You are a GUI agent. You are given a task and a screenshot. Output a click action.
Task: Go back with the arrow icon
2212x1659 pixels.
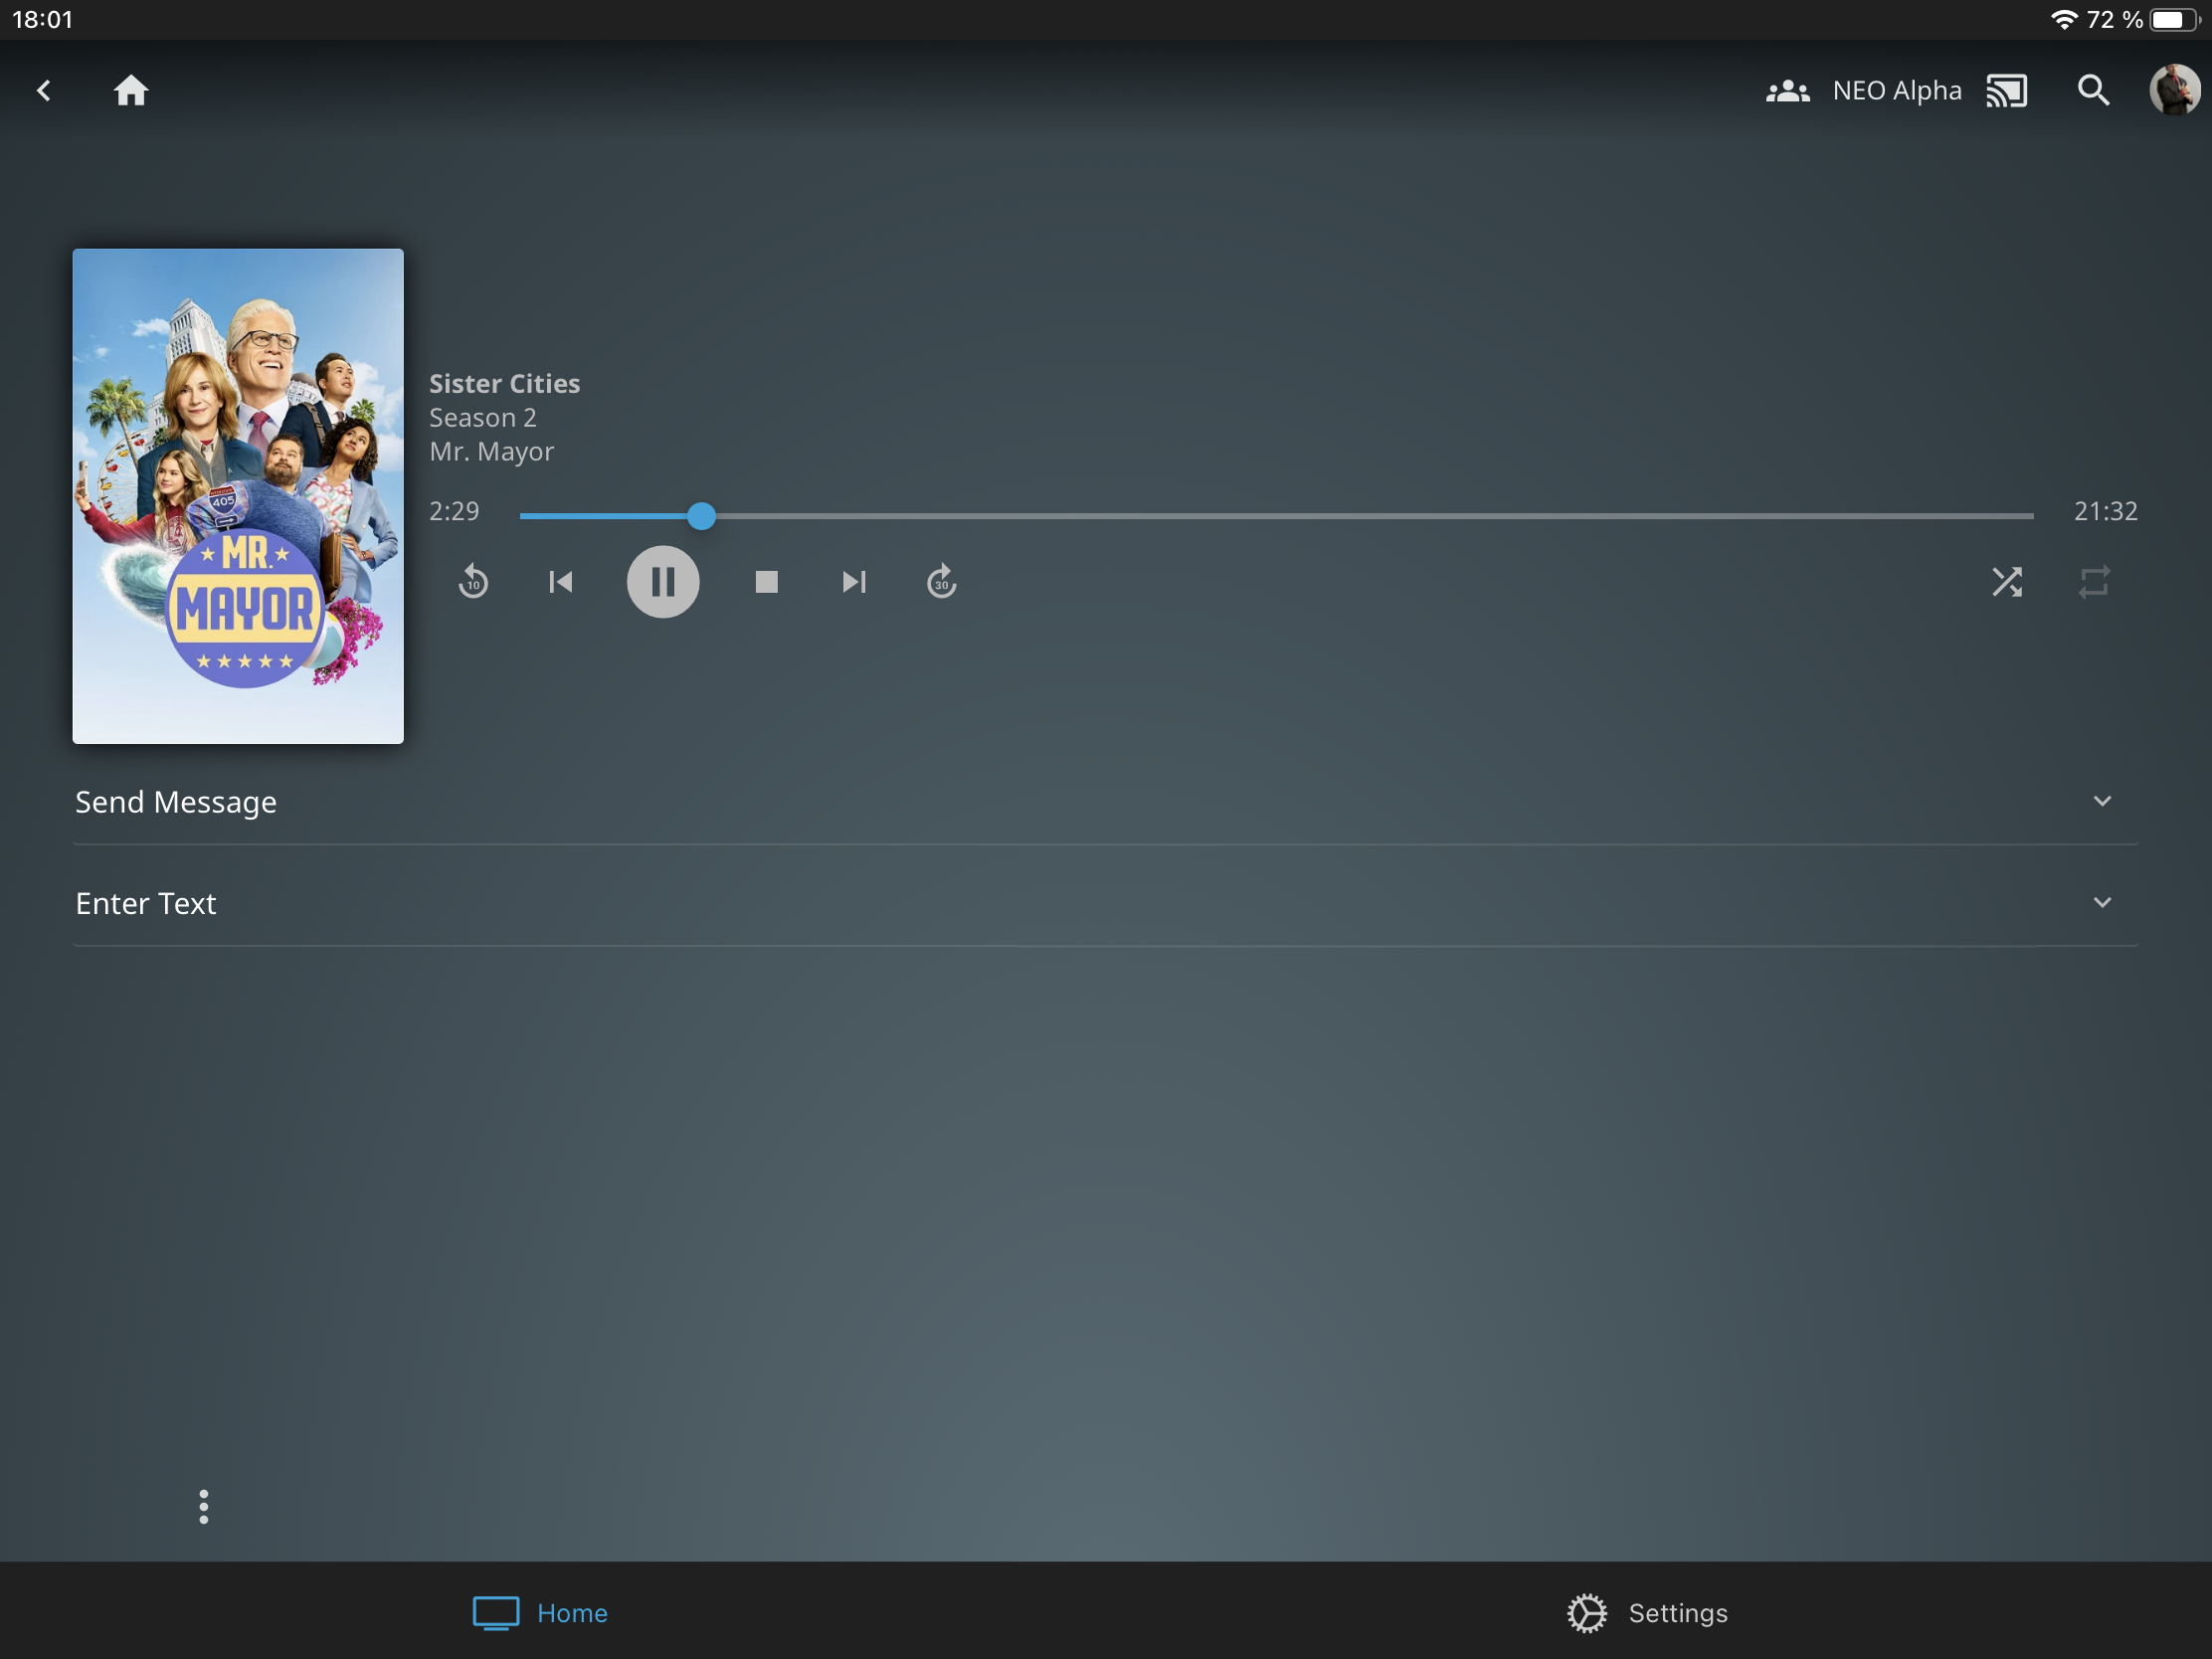click(x=44, y=91)
